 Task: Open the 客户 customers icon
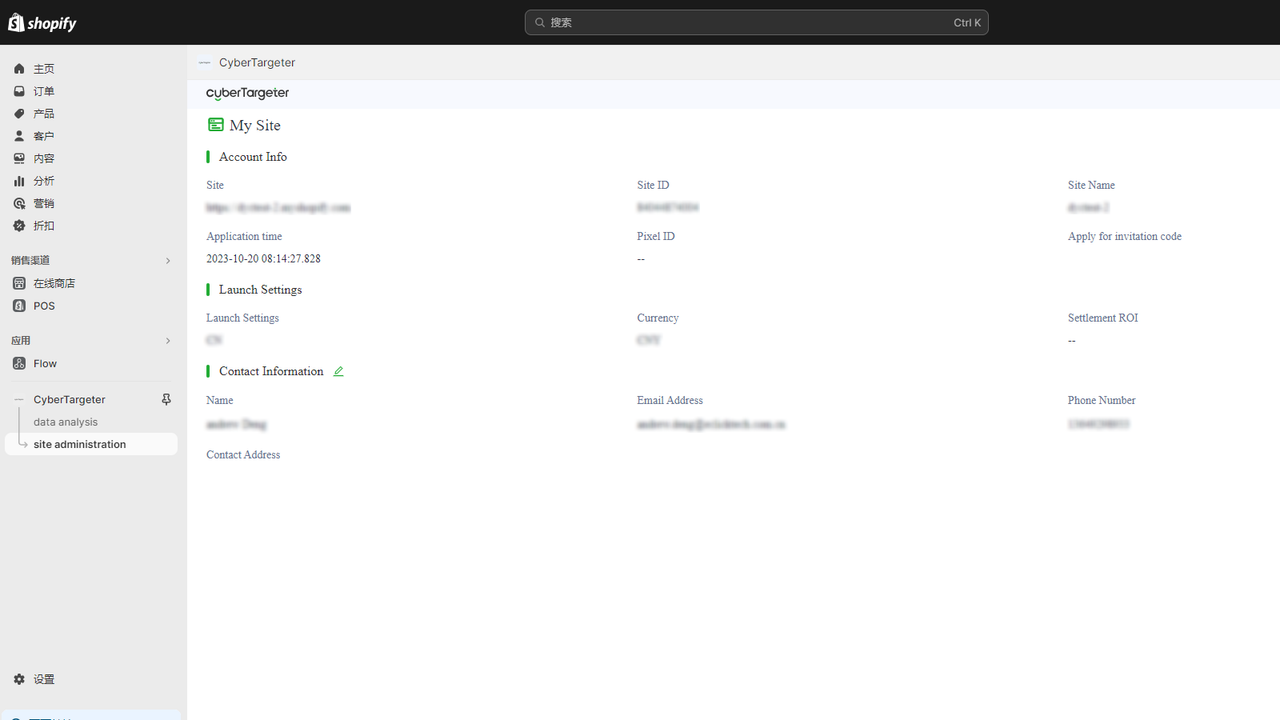coord(19,136)
